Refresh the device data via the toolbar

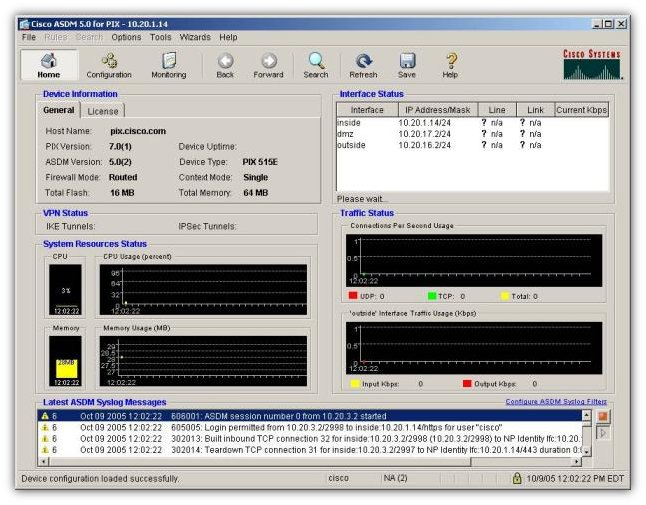coord(363,65)
